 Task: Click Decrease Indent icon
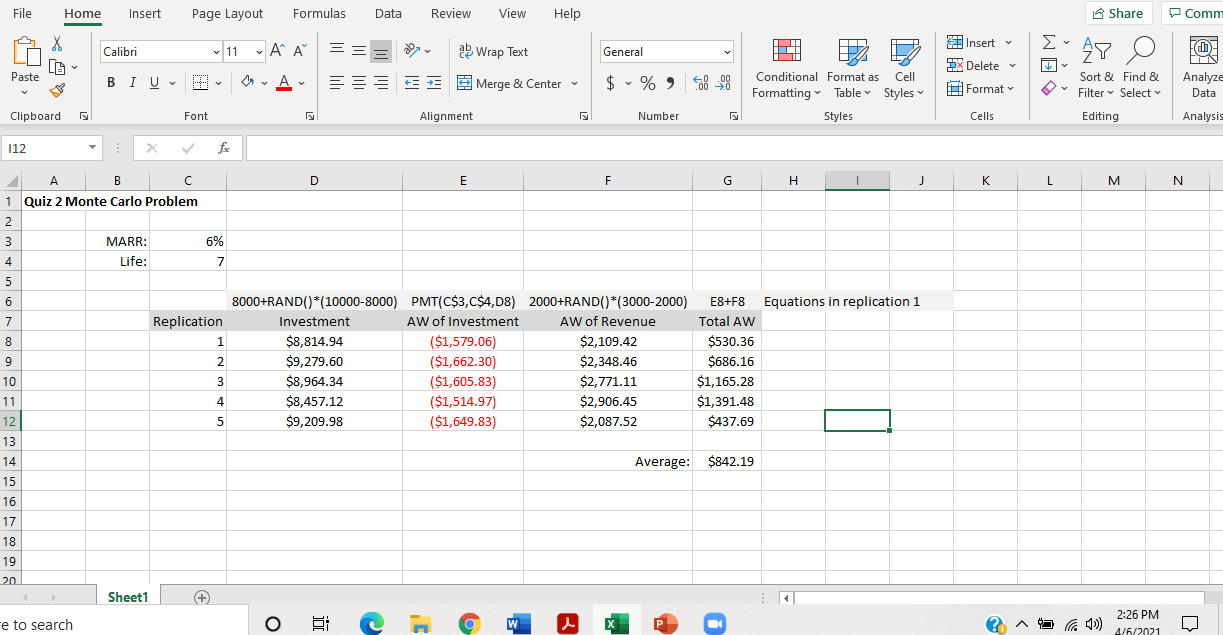click(x=411, y=84)
